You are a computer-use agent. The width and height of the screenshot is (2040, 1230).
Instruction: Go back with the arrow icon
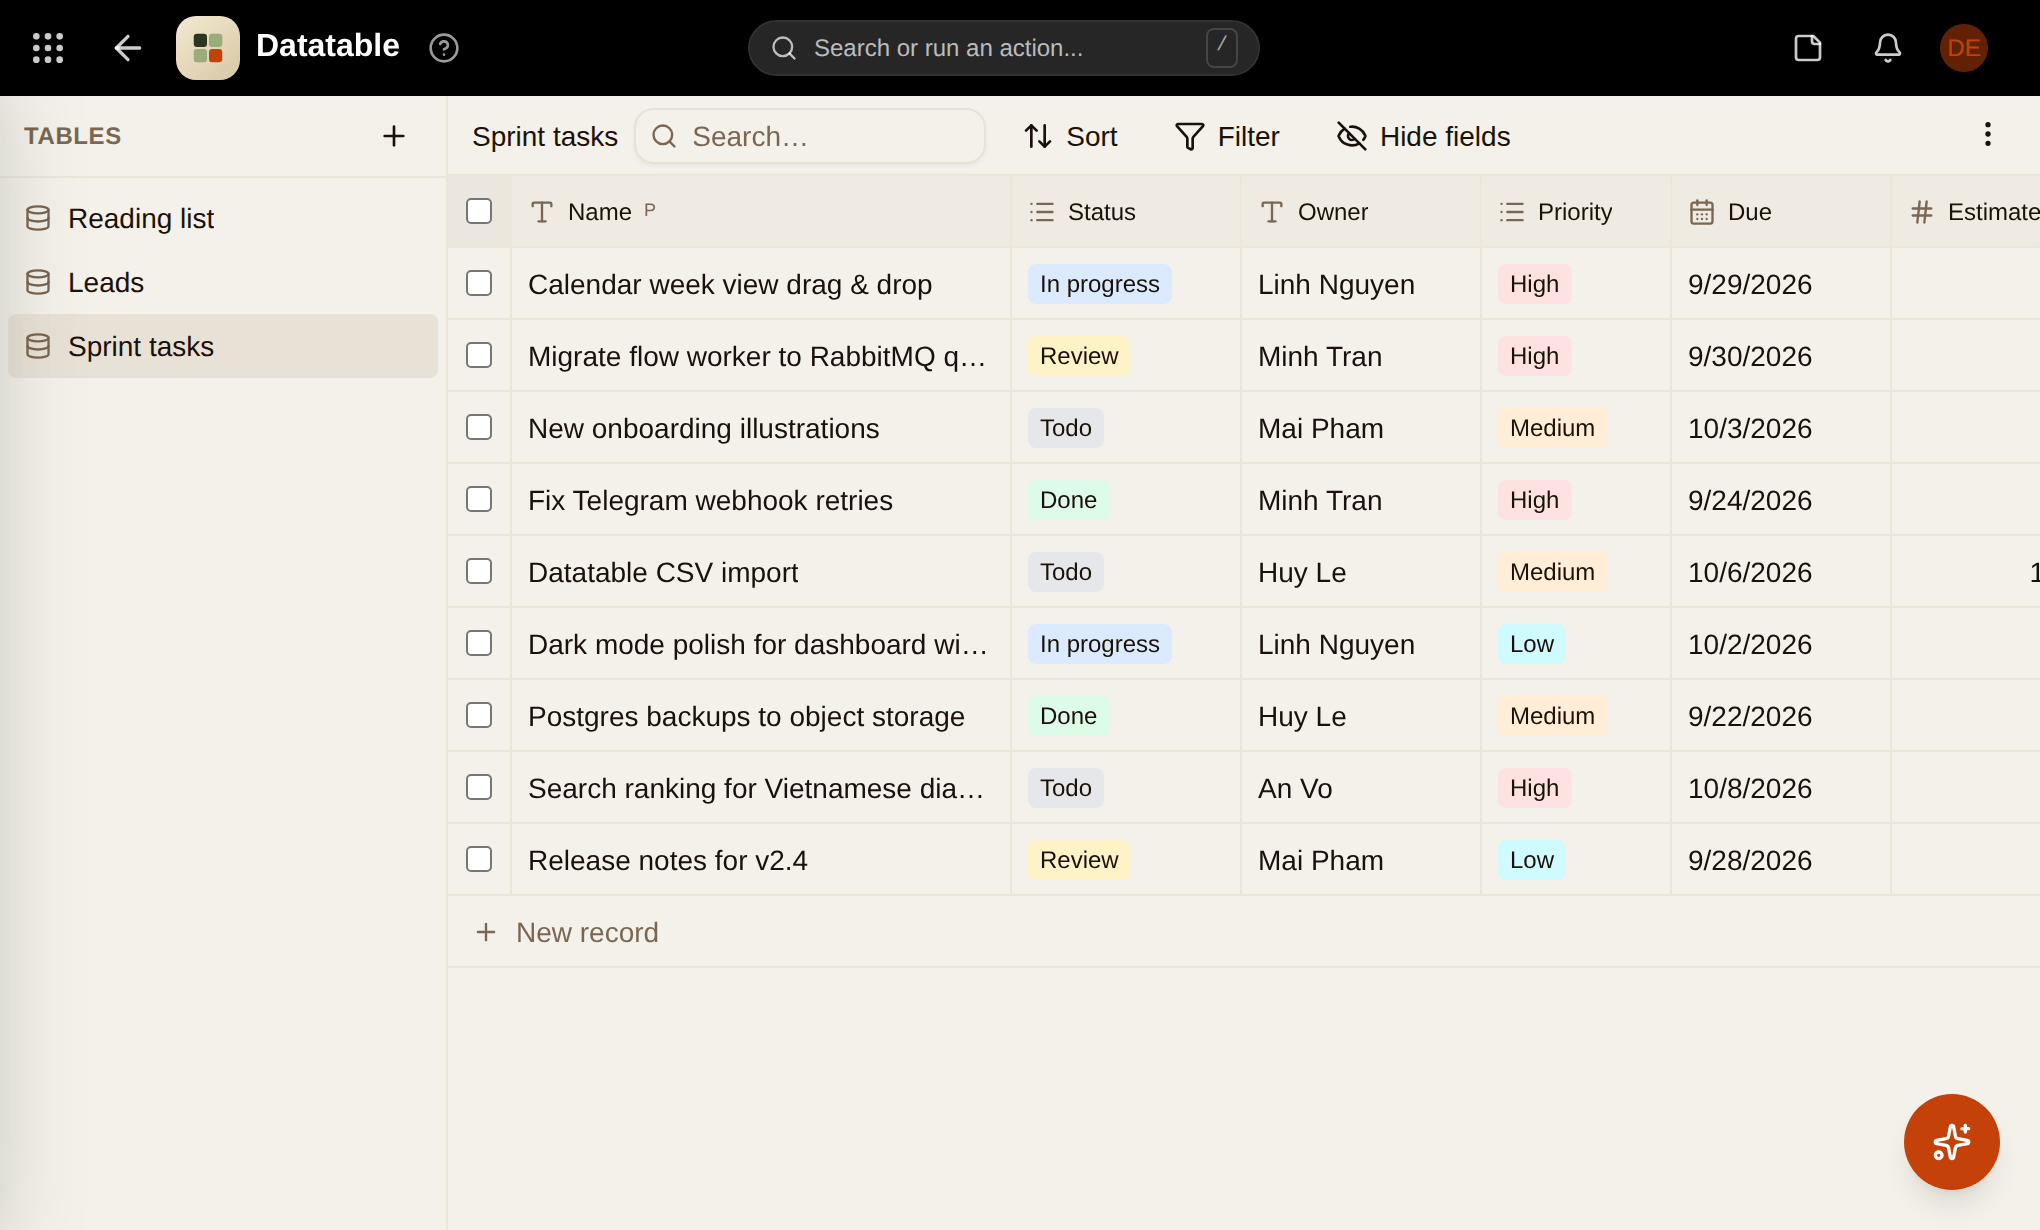(127, 48)
